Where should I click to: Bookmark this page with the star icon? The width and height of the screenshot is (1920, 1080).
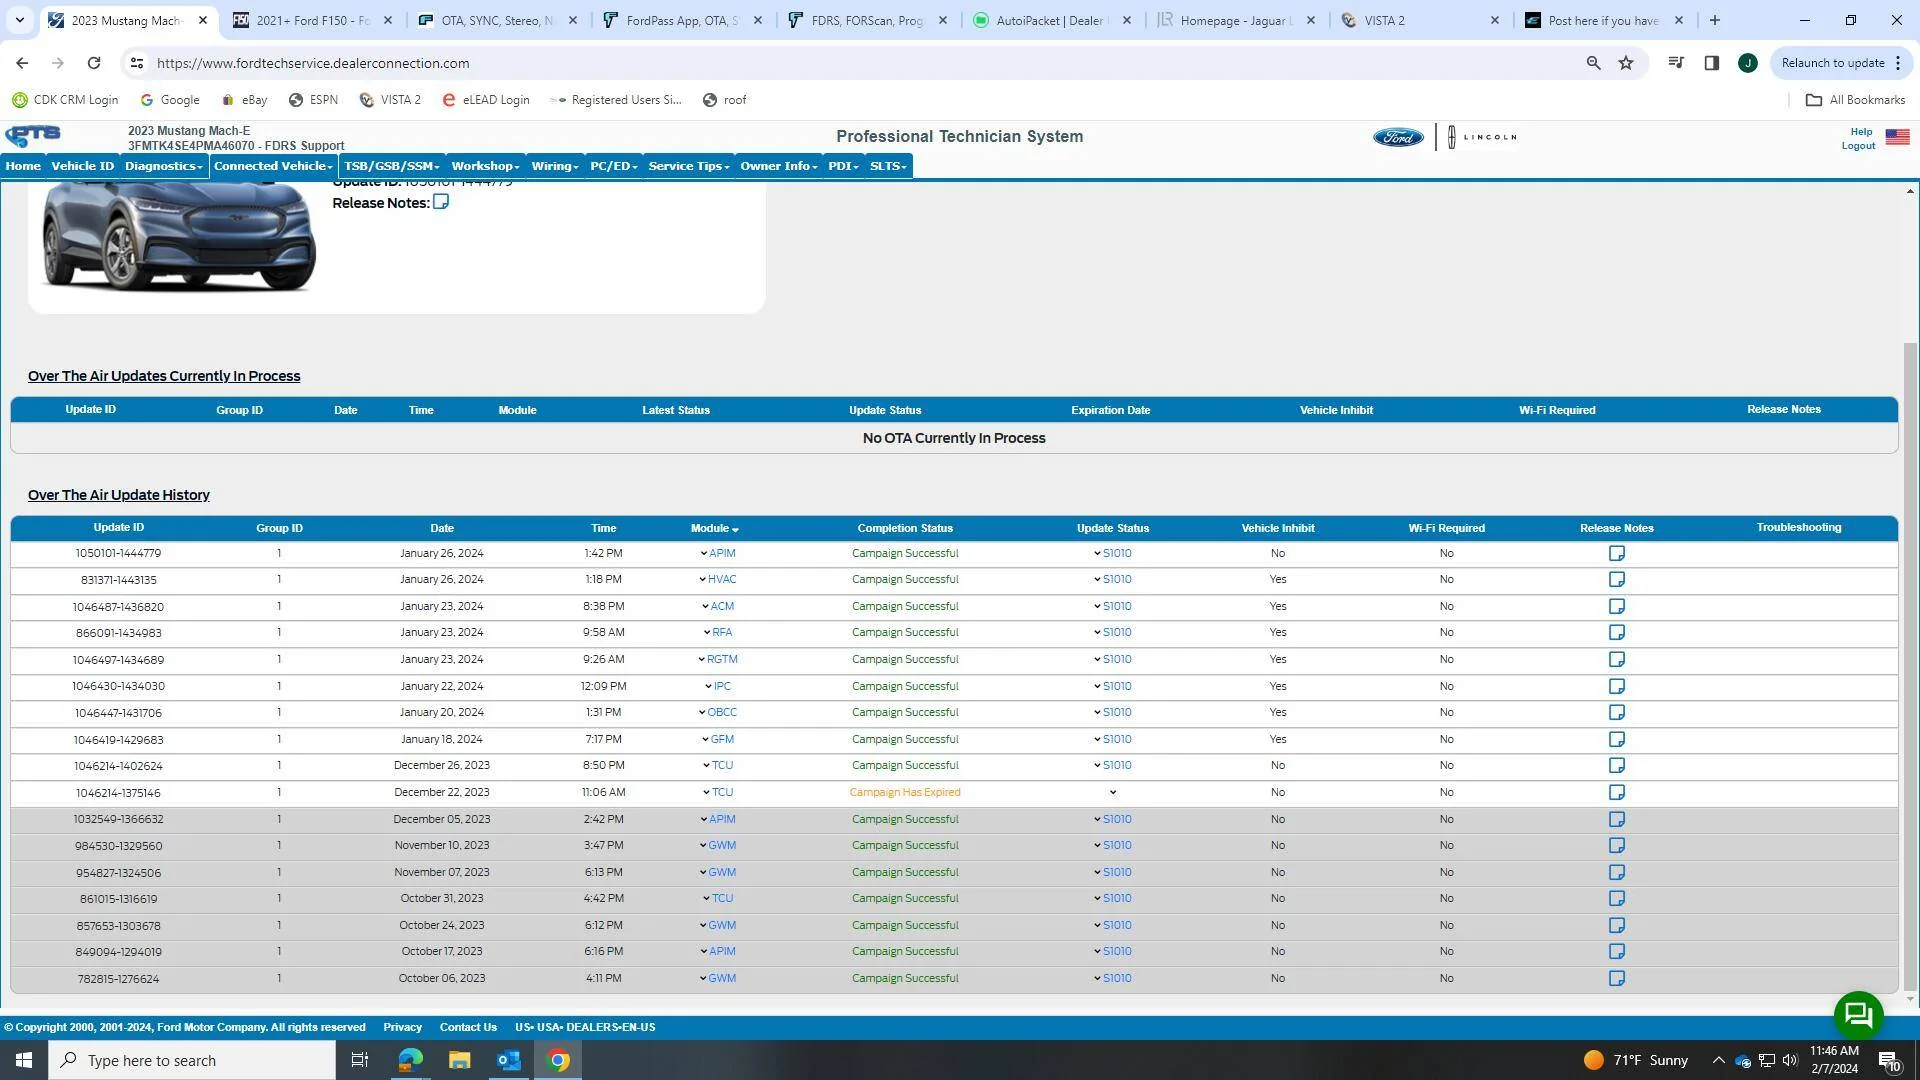(1626, 63)
